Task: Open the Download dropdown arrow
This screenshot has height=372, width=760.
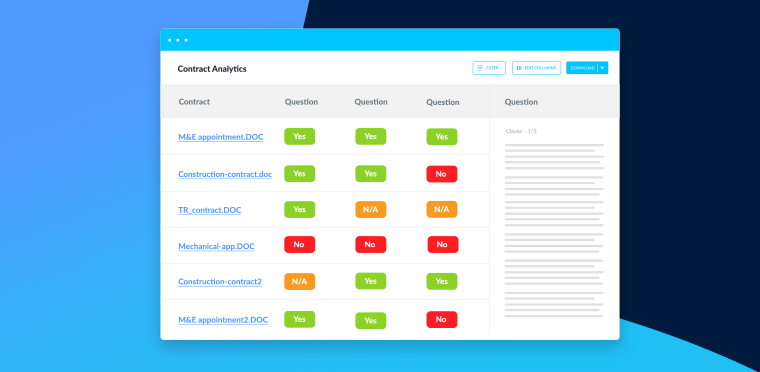Action: 602,68
